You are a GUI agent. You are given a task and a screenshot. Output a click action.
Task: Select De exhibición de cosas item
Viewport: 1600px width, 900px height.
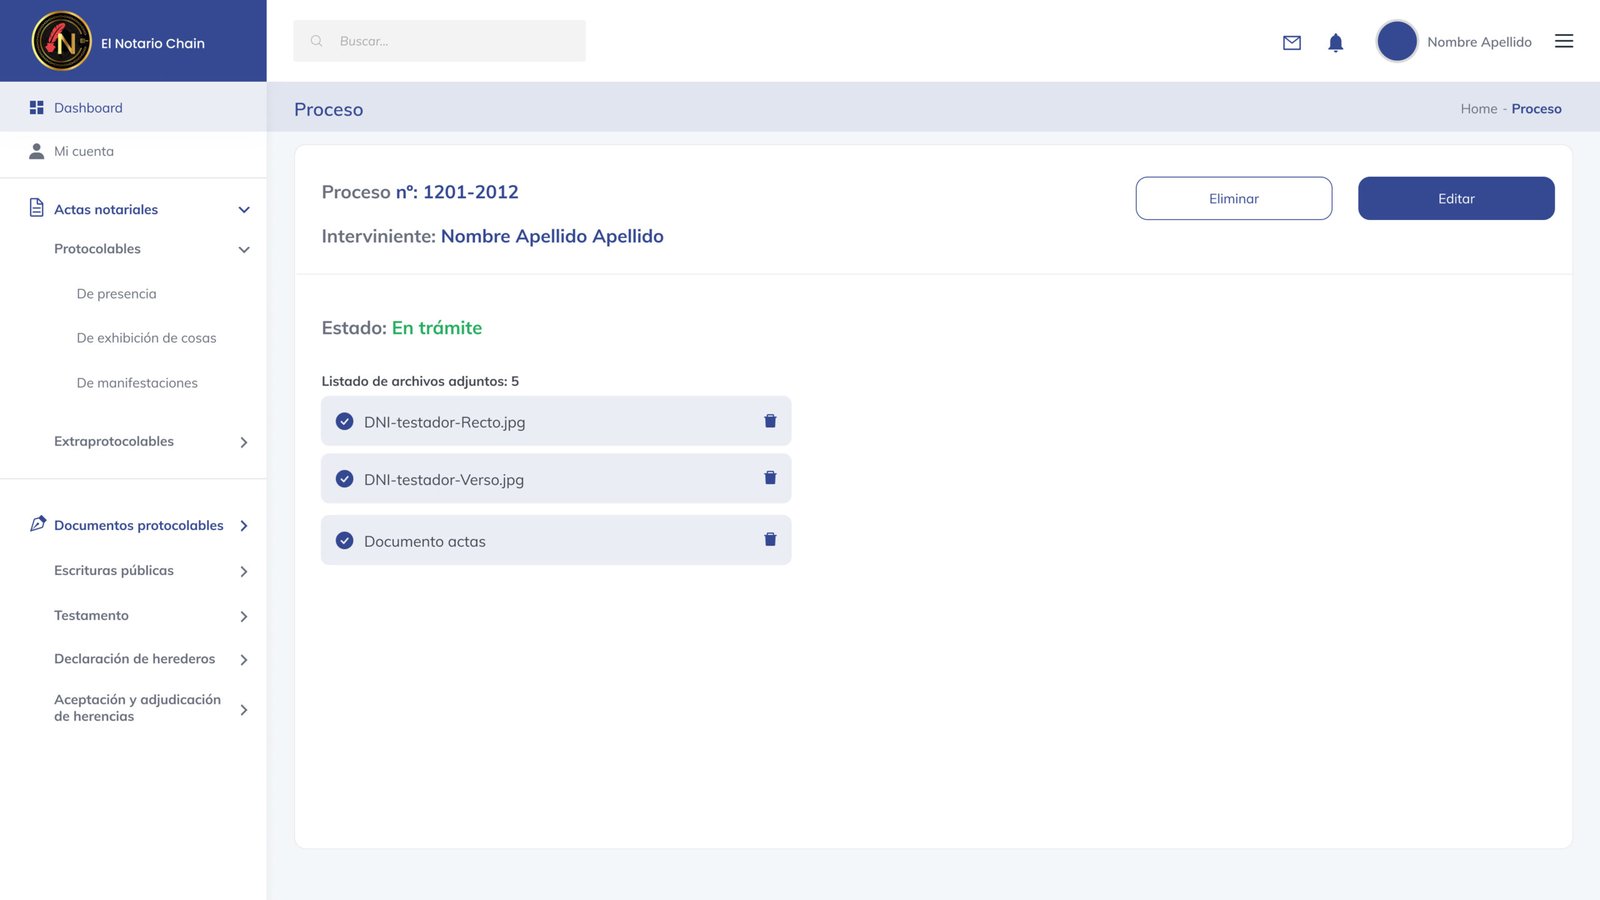pos(146,338)
